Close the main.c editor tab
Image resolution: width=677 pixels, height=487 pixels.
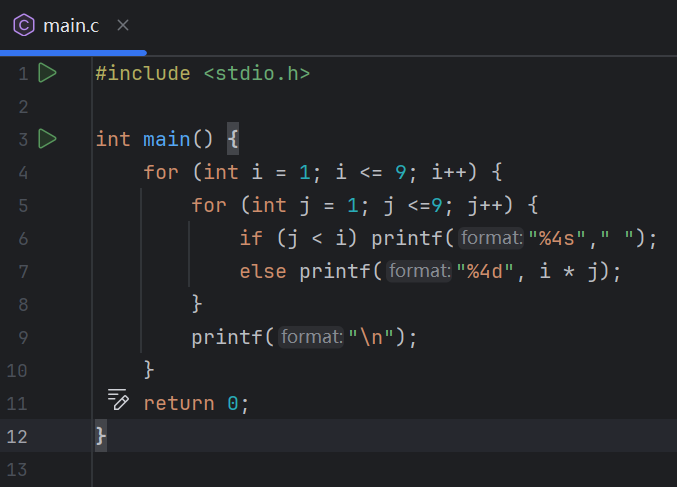(x=122, y=25)
